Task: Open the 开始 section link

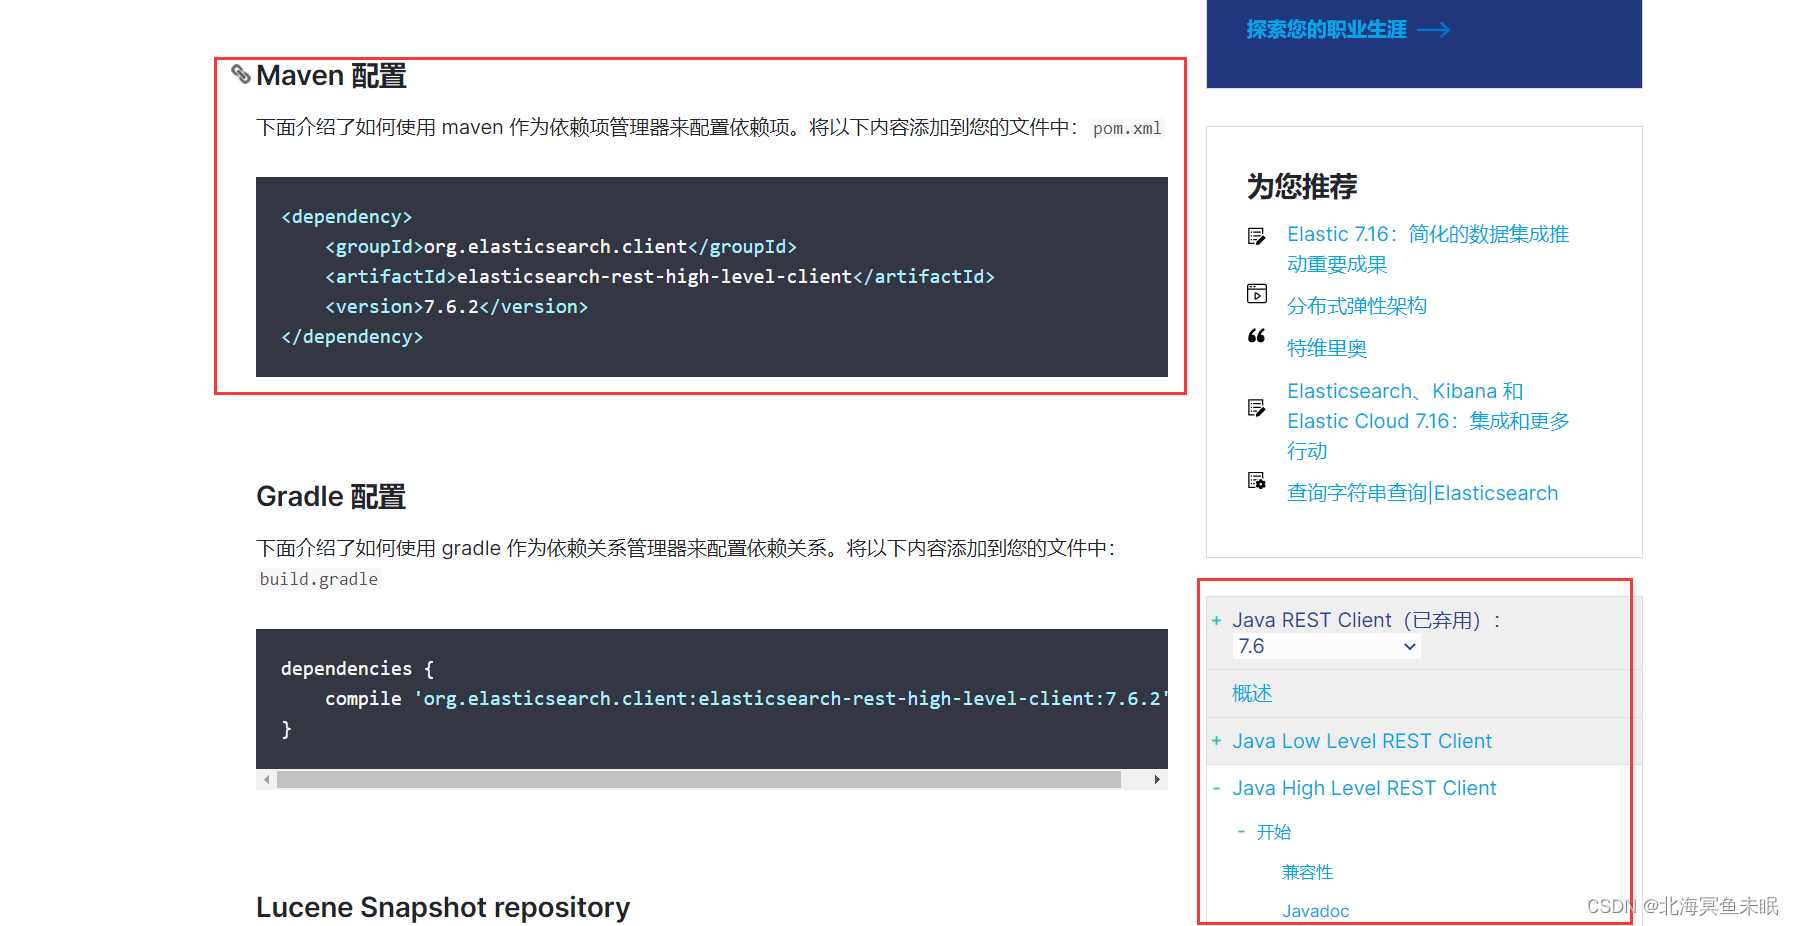Action: pyautogui.click(x=1274, y=832)
